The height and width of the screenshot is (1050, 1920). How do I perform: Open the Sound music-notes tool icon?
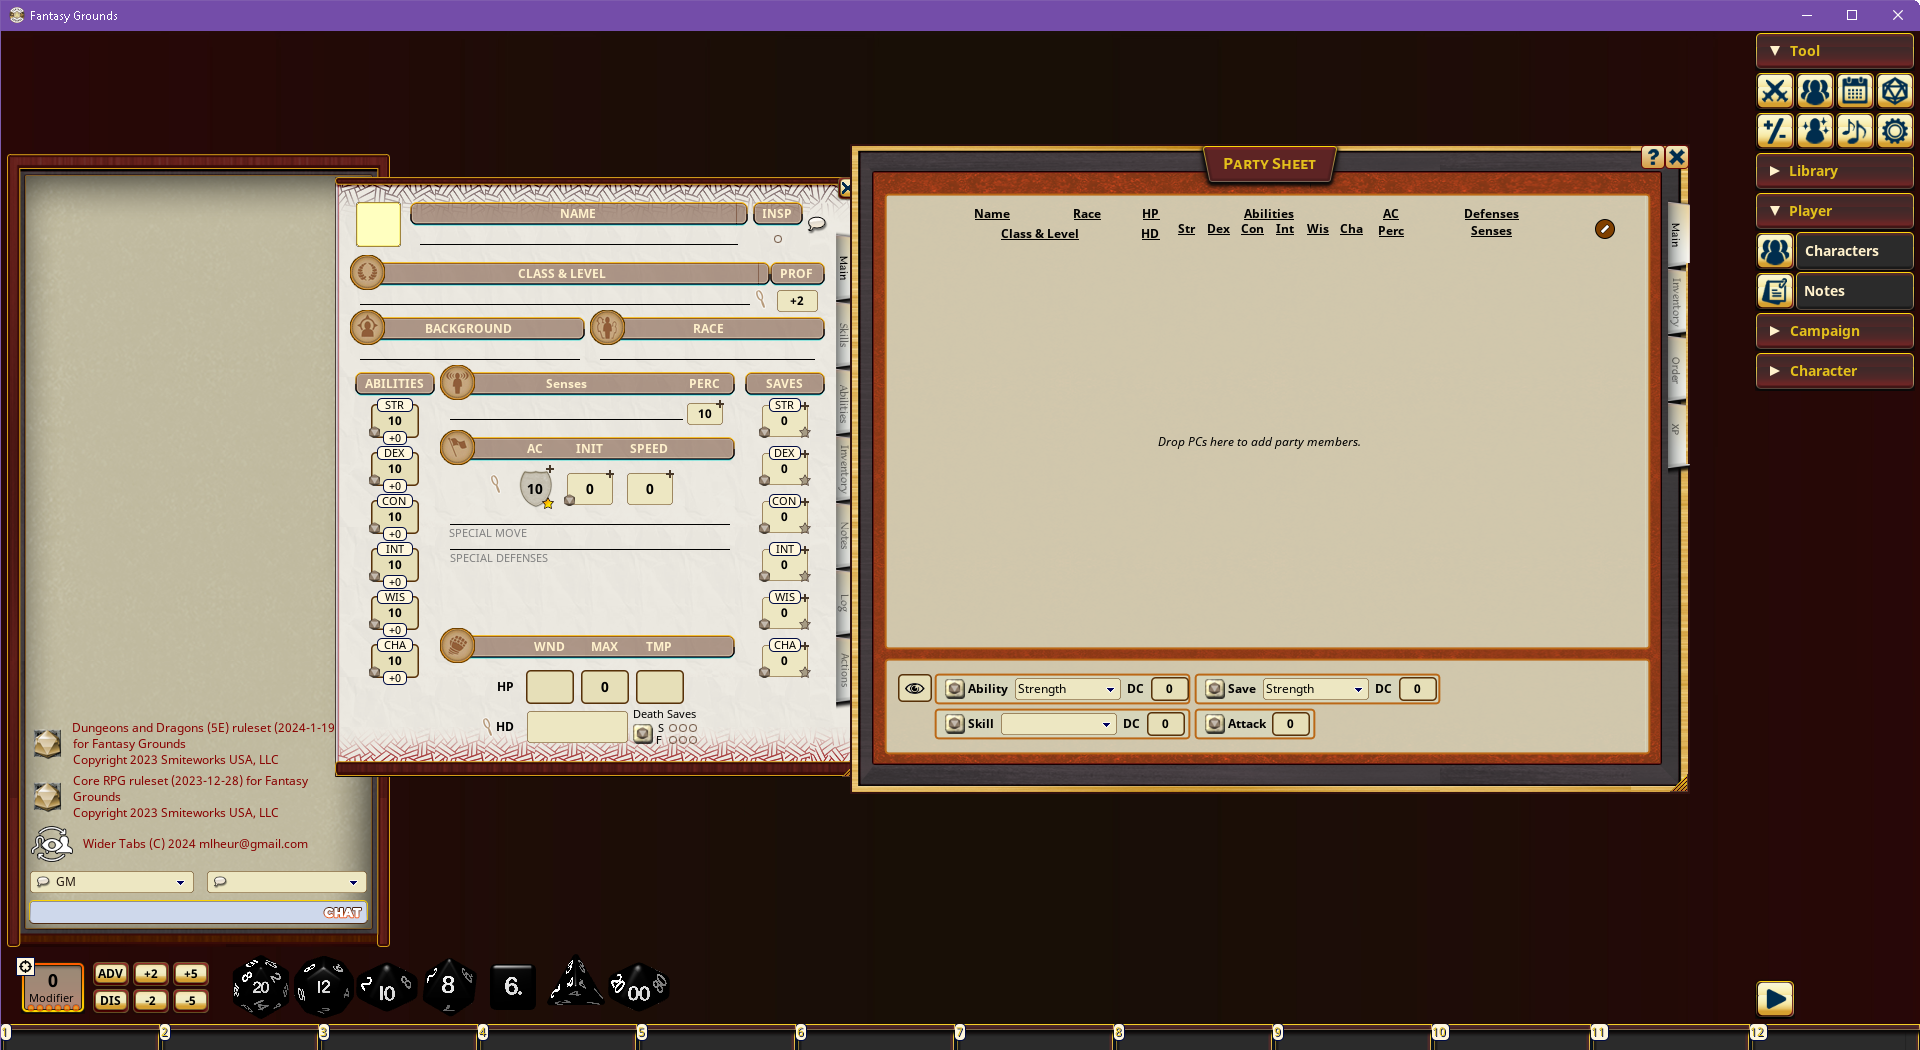(x=1855, y=131)
